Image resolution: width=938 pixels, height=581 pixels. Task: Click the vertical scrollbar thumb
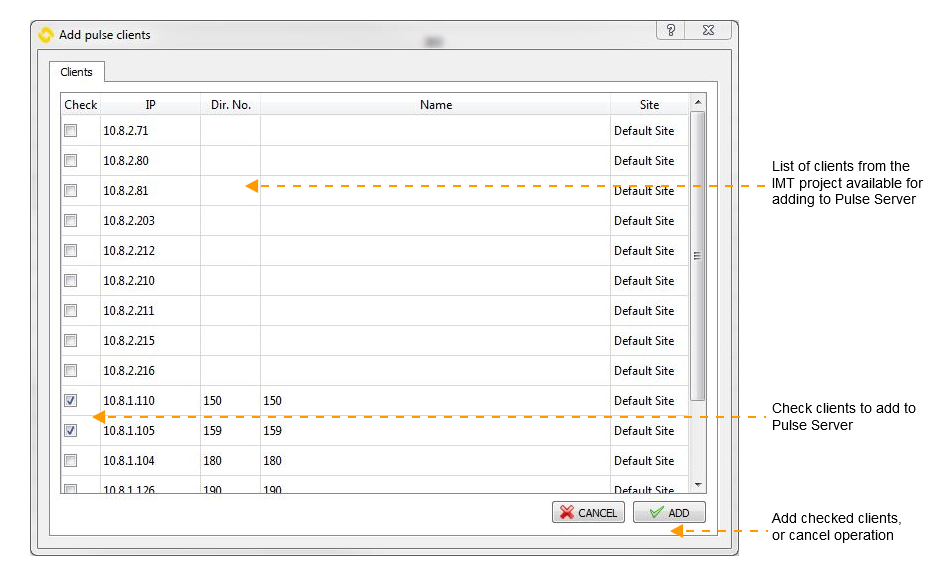698,255
